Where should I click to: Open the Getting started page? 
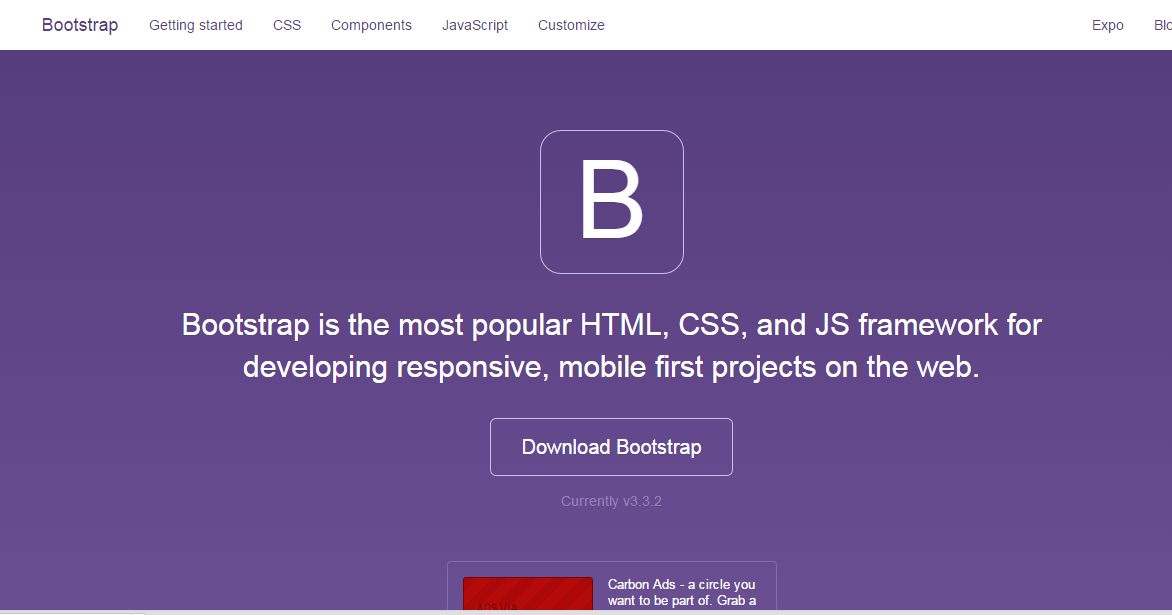(x=196, y=25)
